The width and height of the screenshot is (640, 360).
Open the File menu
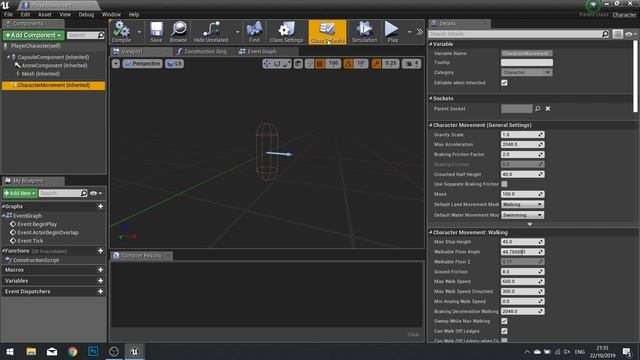8,14
